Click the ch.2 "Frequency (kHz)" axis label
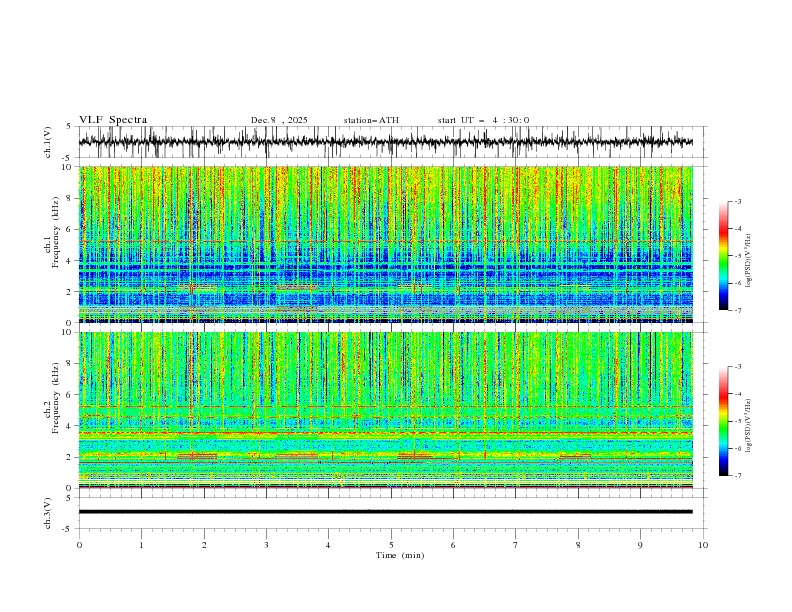792x612 pixels. [56, 398]
